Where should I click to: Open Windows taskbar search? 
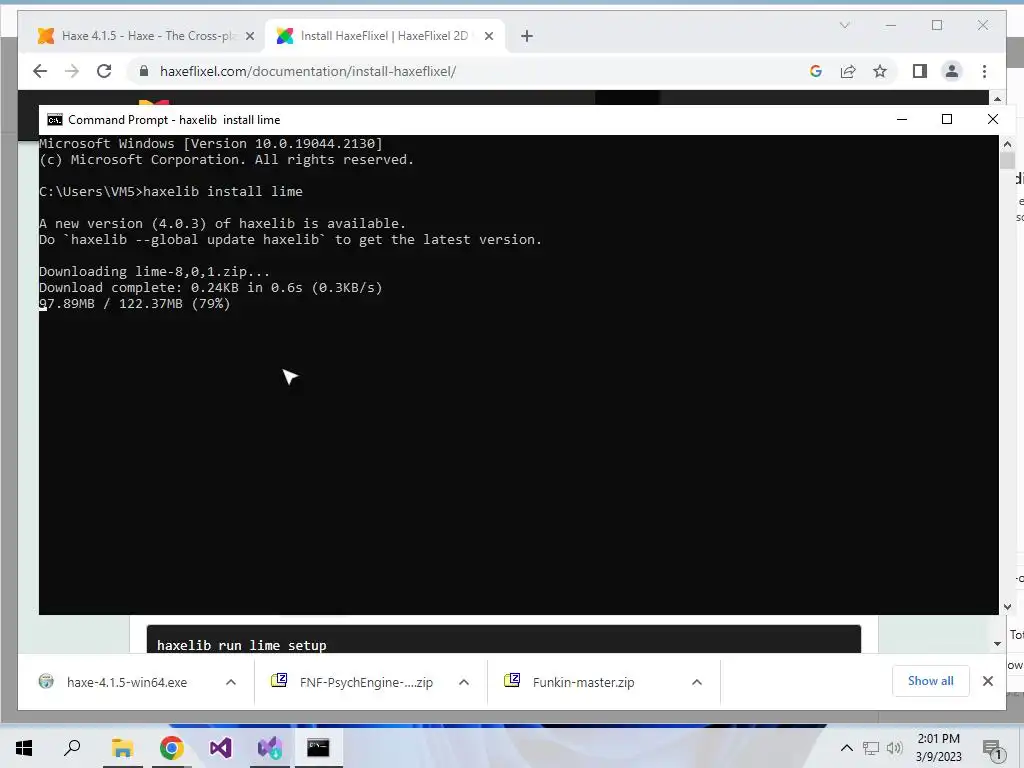[x=72, y=748]
